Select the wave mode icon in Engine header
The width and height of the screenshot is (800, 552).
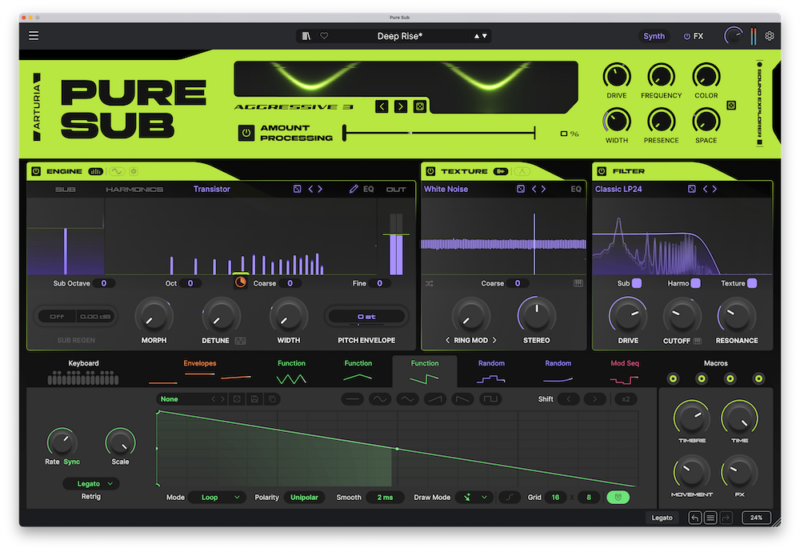pyautogui.click(x=117, y=171)
